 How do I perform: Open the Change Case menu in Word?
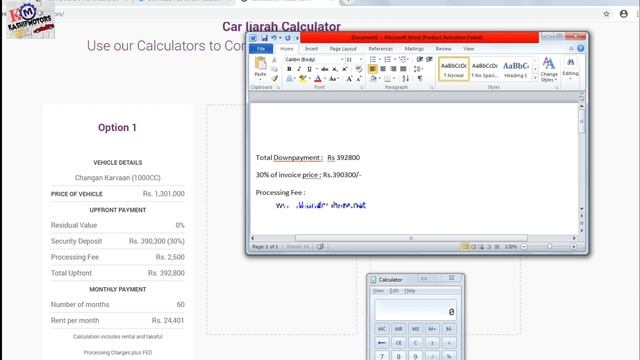[x=333, y=79]
